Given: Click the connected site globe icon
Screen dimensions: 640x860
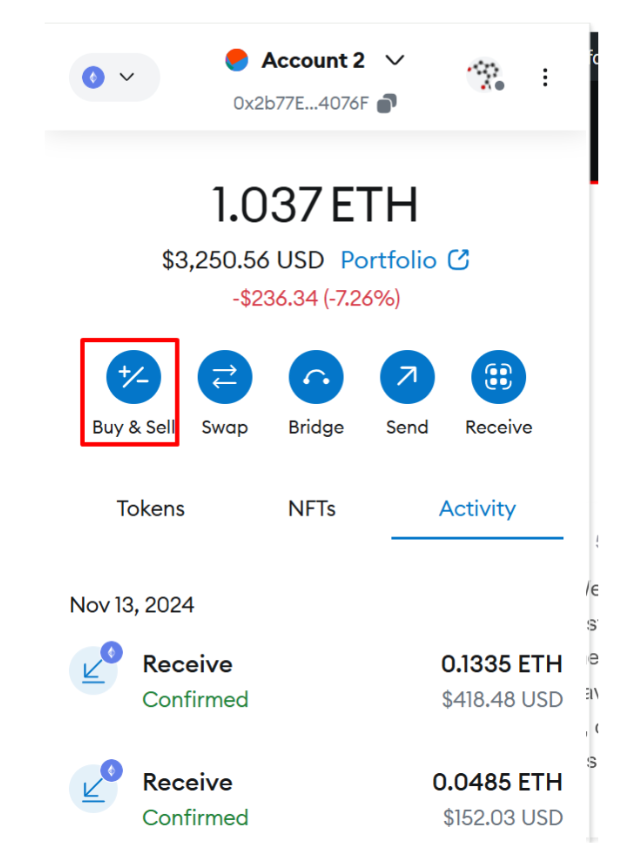Looking at the screenshot, I should coord(485,76).
